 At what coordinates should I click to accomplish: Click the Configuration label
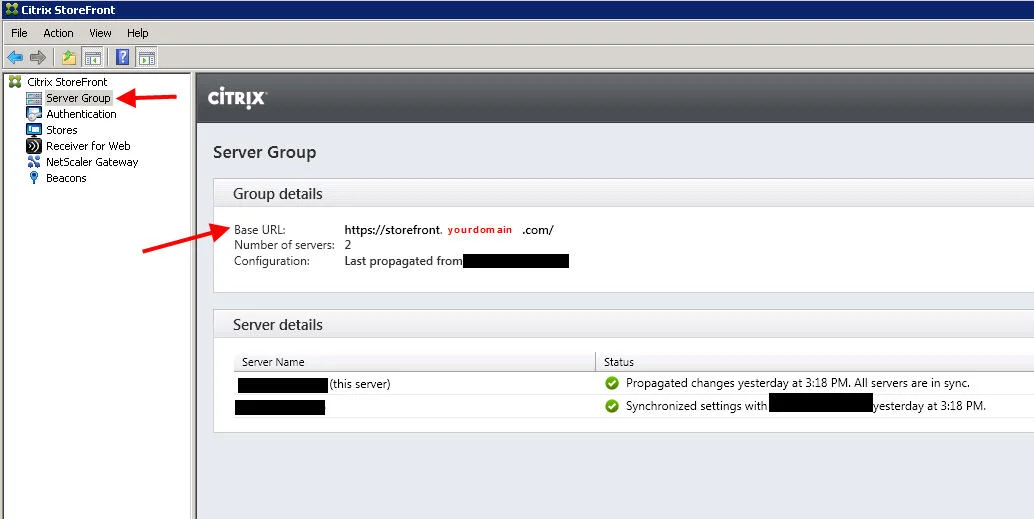tap(272, 261)
